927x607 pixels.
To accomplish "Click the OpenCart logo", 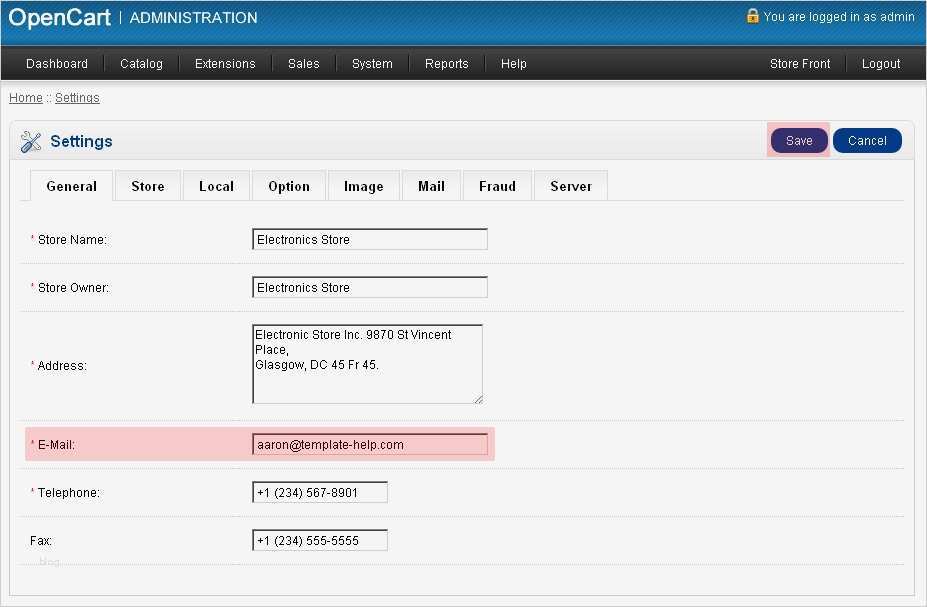I will pyautogui.click(x=59, y=17).
